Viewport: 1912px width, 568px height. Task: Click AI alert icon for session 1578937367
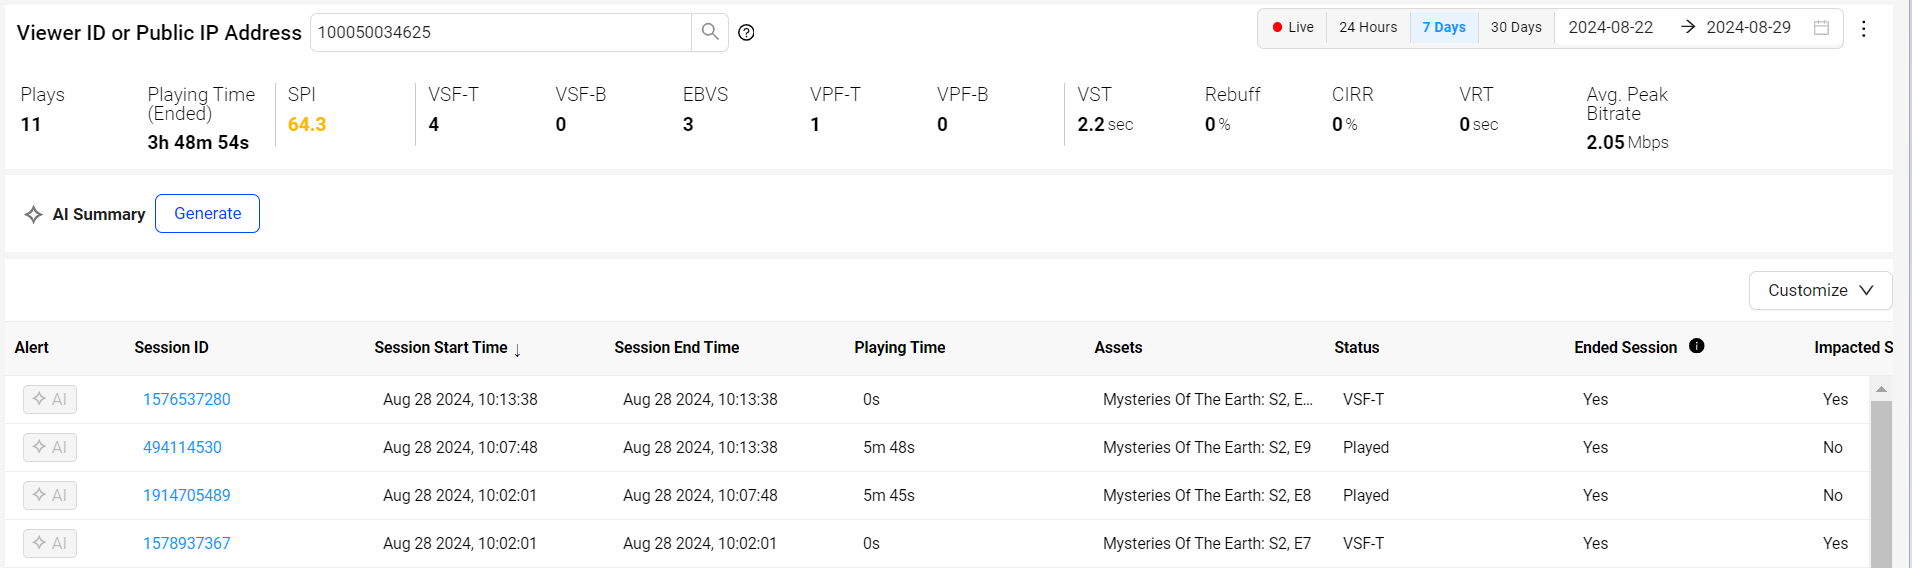click(50, 543)
